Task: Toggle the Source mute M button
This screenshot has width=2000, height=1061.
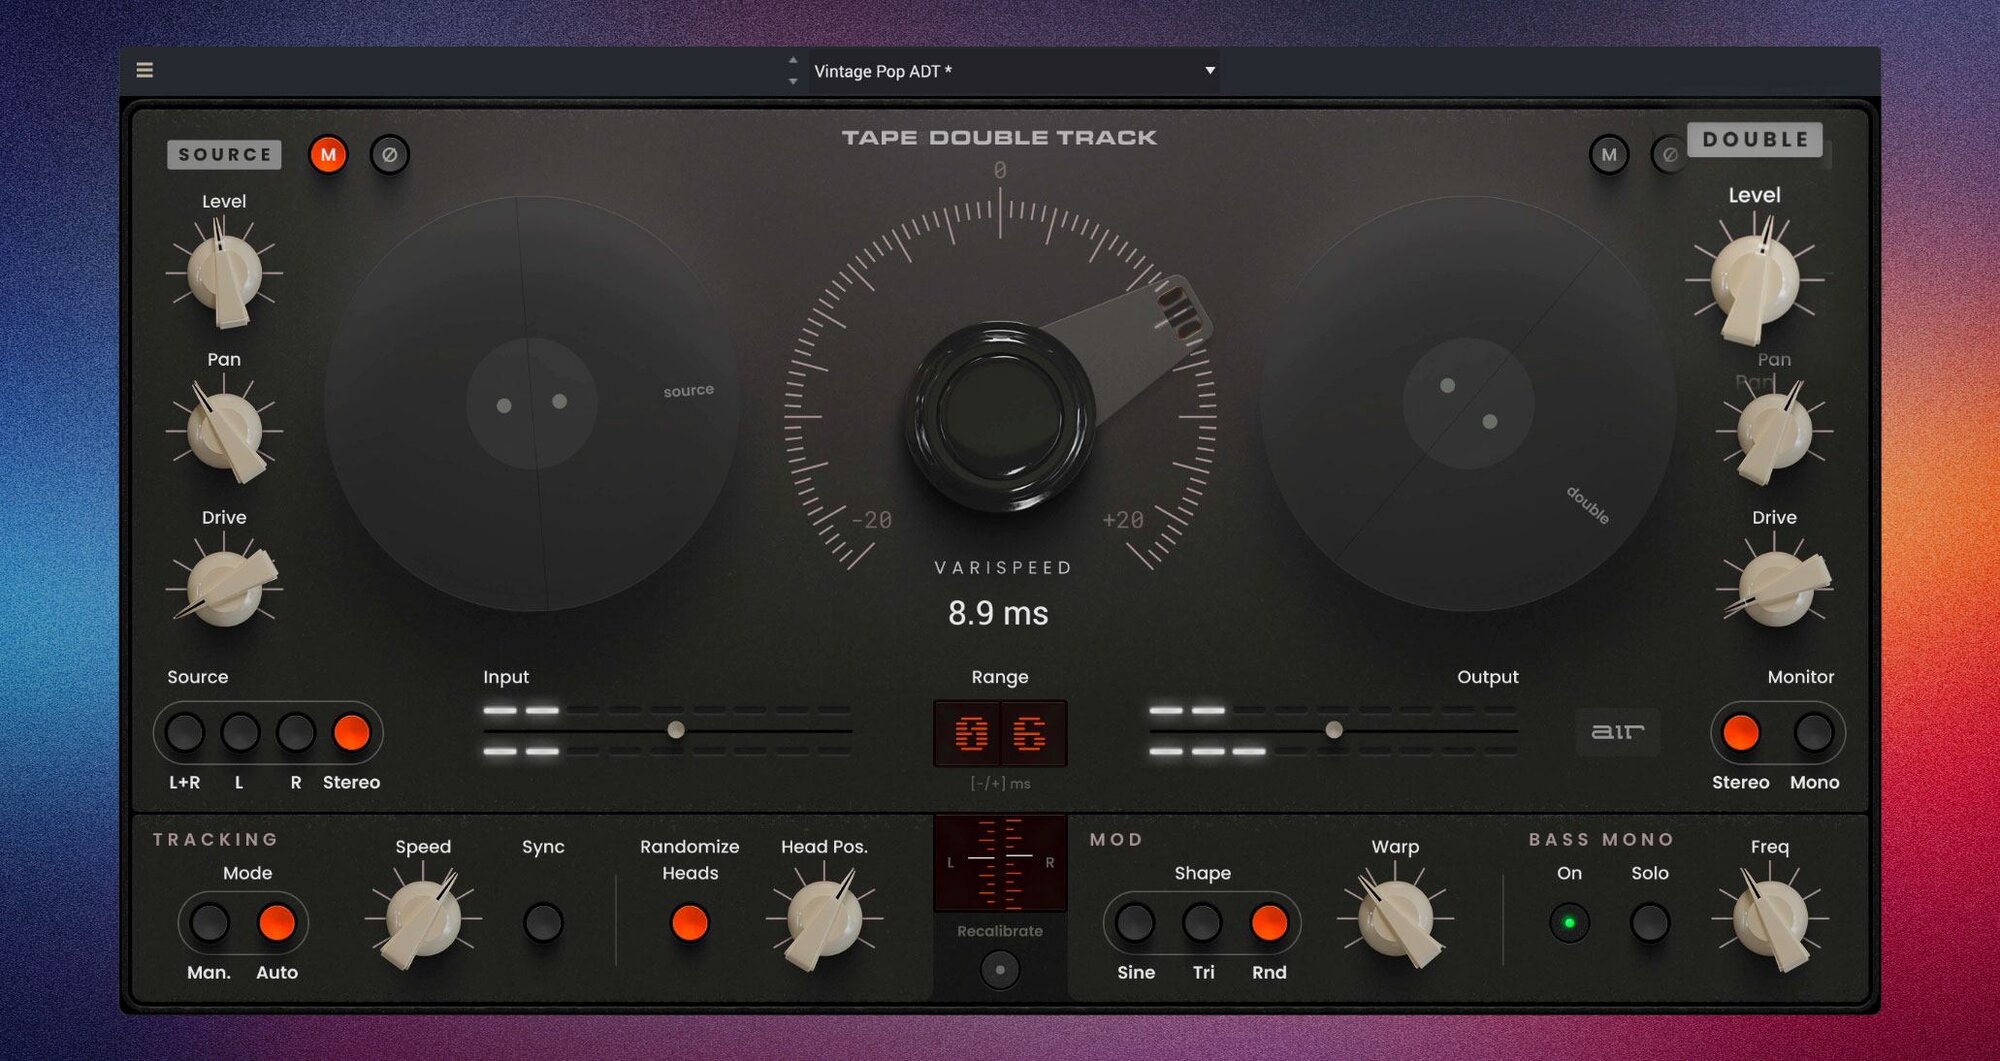Action: click(328, 155)
